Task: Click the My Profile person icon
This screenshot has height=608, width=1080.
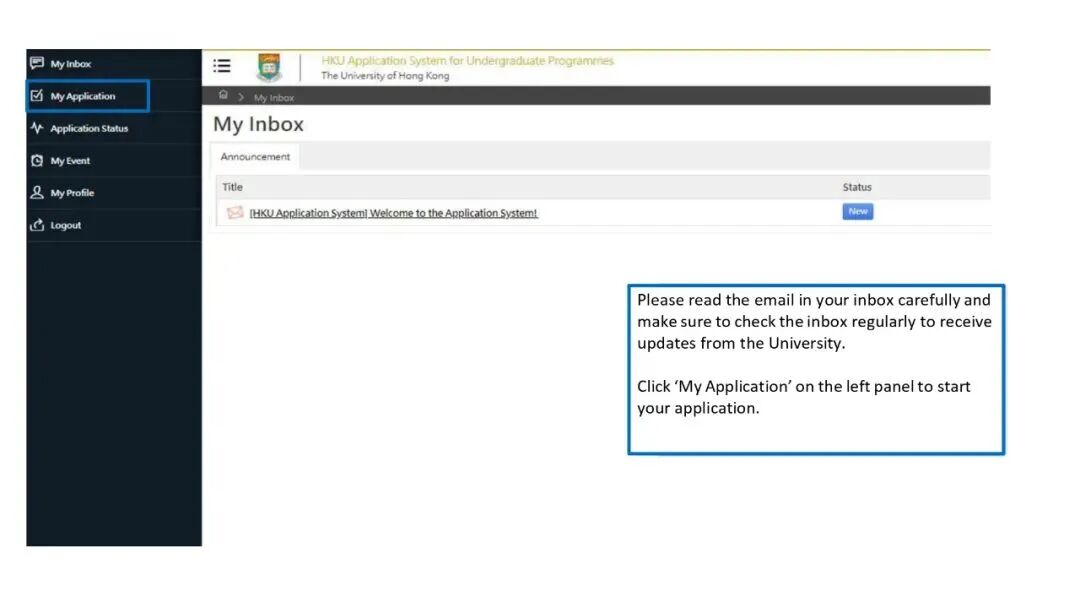Action: click(37, 193)
